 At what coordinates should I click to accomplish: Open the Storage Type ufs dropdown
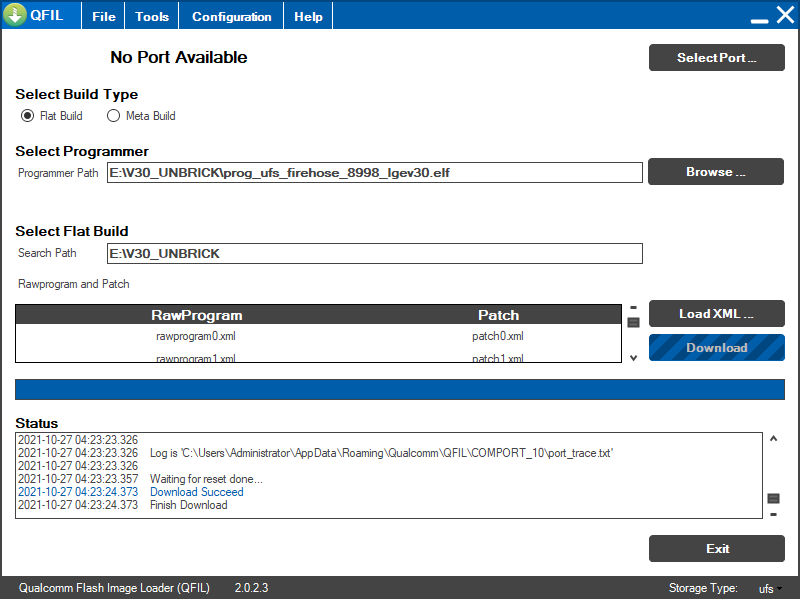pos(770,589)
